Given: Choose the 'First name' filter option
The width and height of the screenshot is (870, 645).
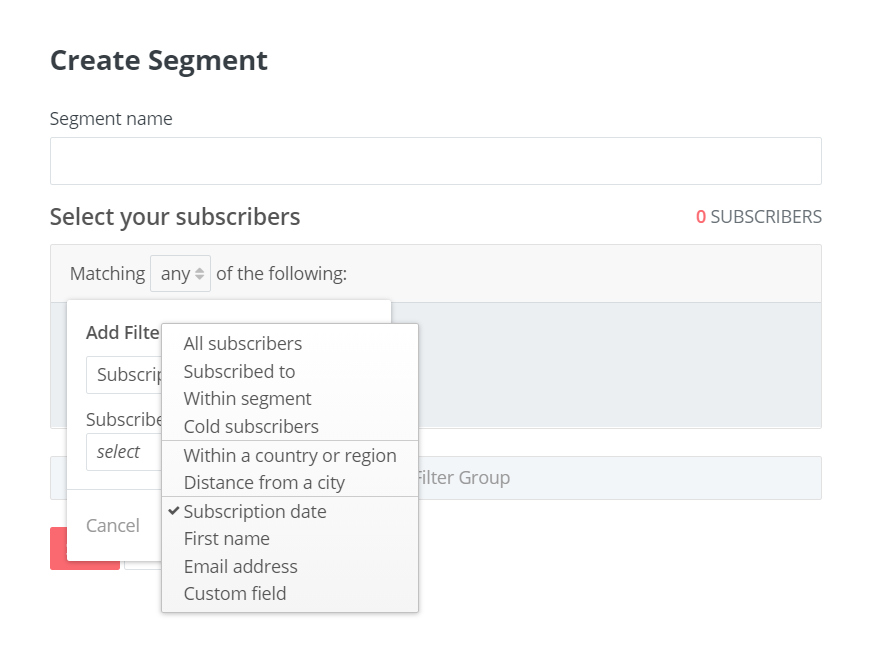Looking at the screenshot, I should click(227, 539).
